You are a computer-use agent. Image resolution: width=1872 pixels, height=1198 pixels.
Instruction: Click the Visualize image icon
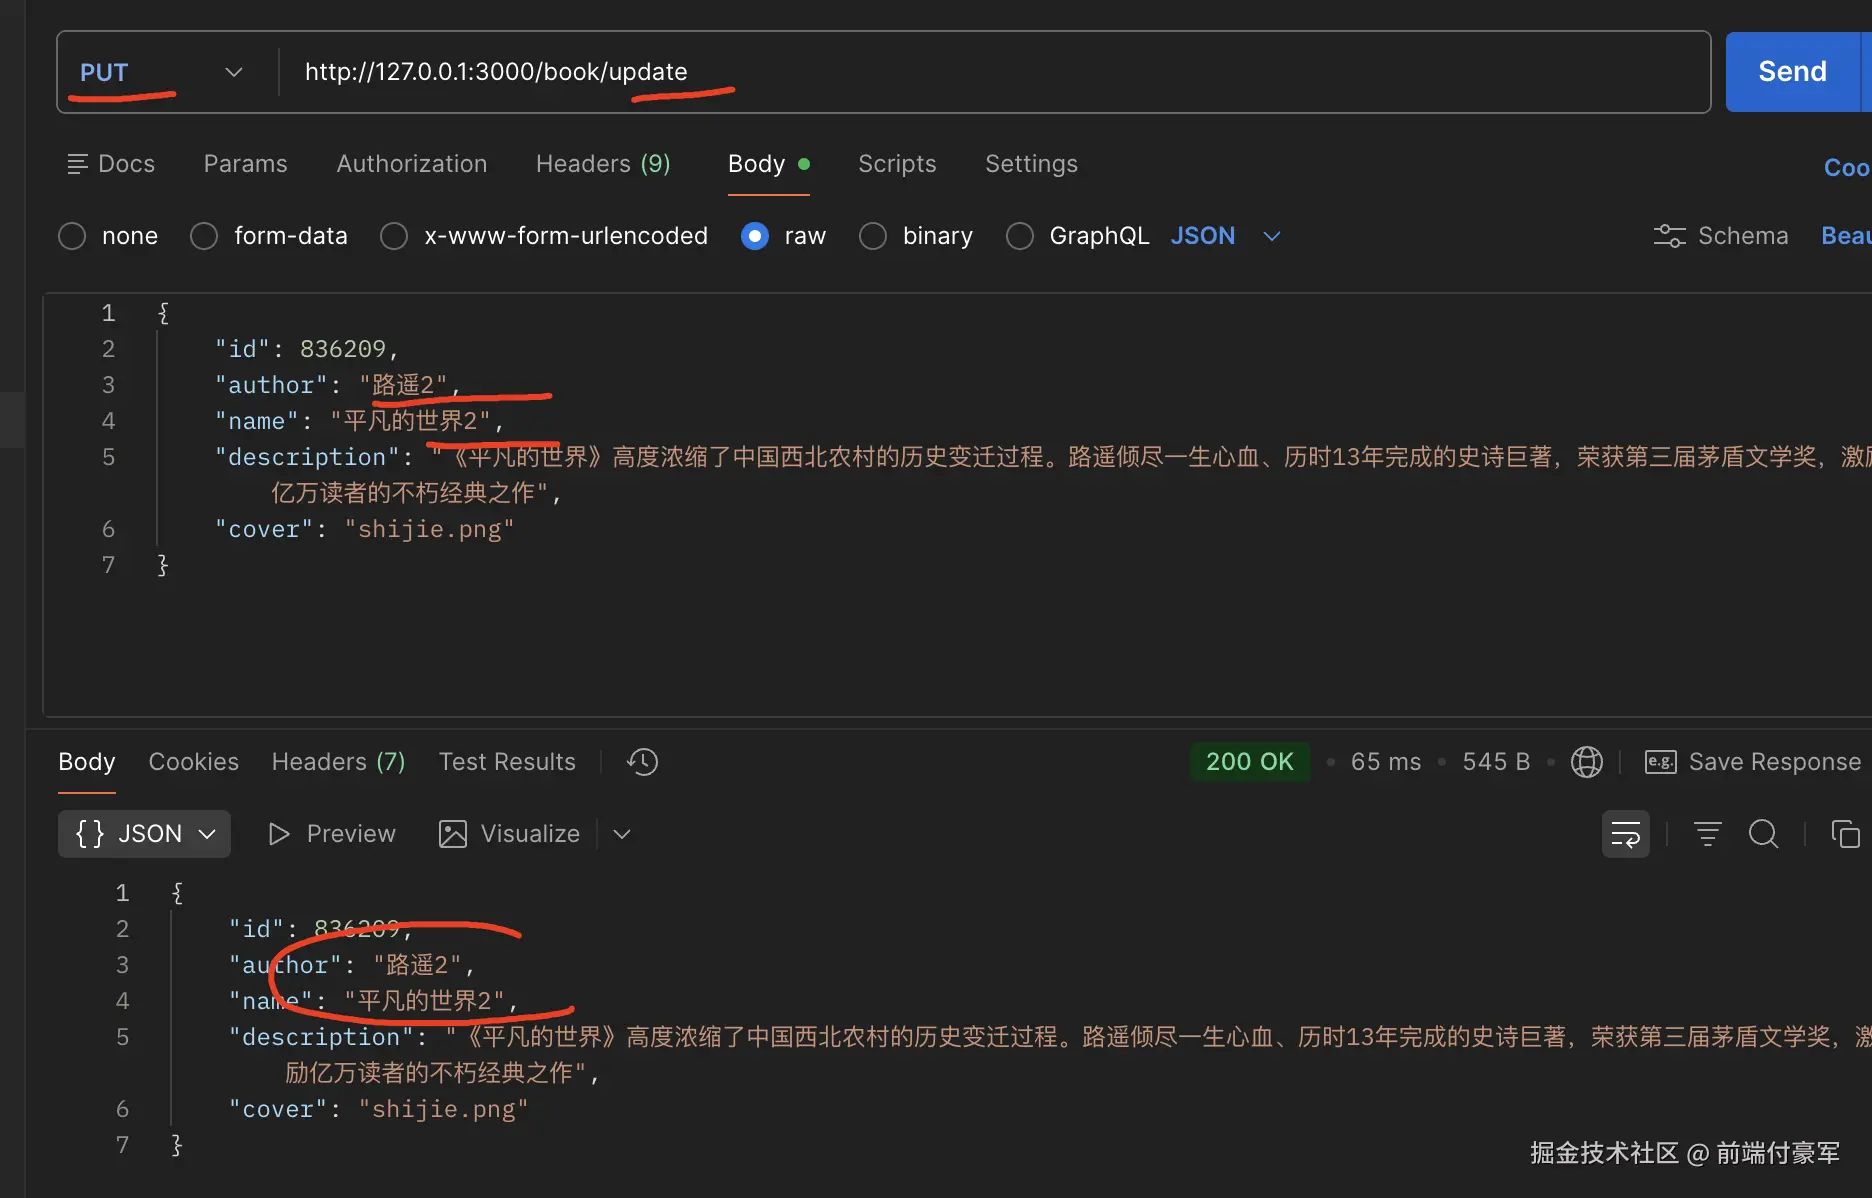453,834
